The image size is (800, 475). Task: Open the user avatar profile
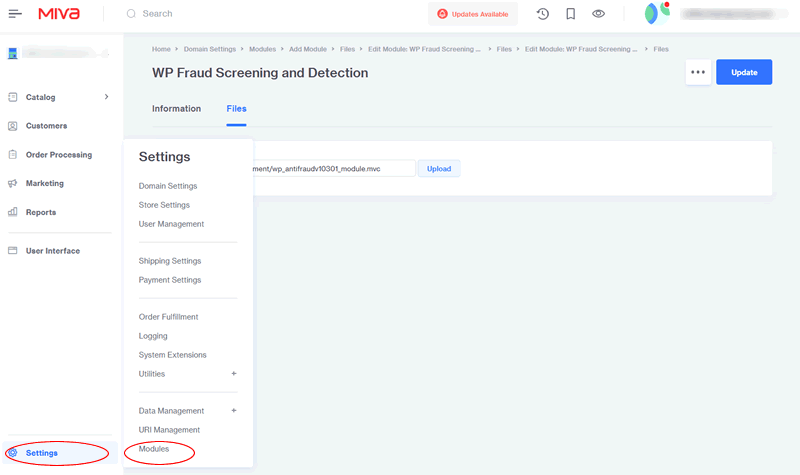(x=657, y=14)
